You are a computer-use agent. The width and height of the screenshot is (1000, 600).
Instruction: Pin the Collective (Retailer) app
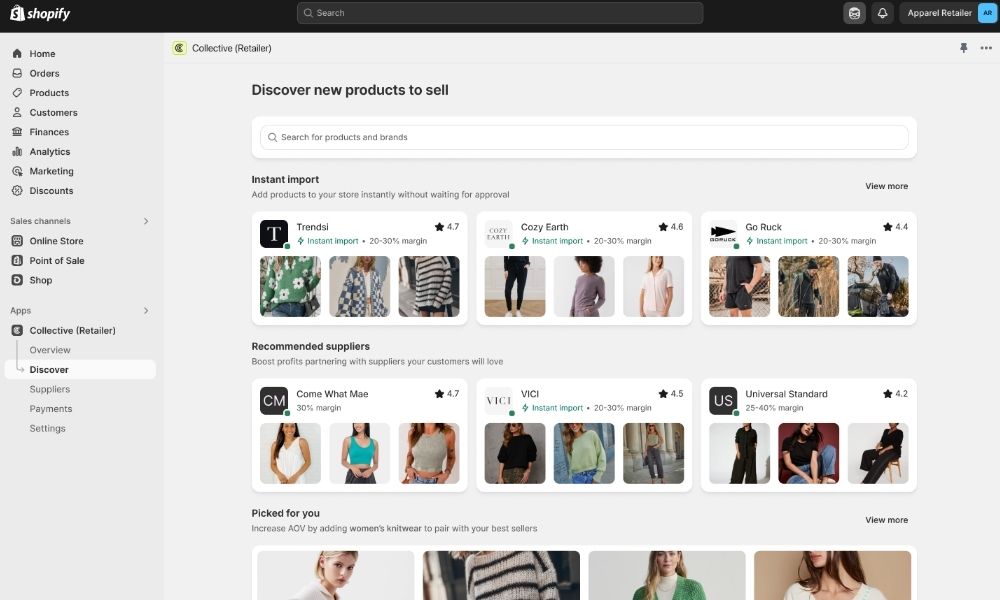(x=964, y=47)
